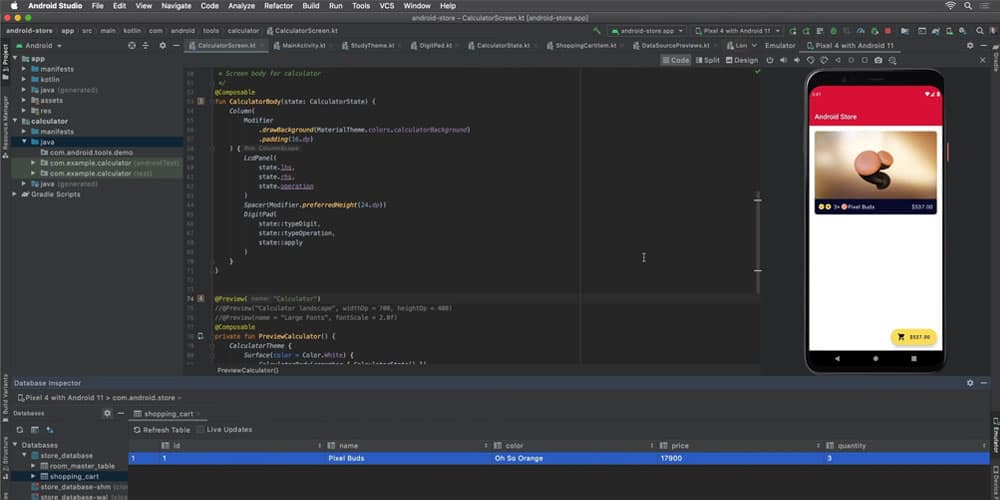
Task: Click the gutter icon beside the @Preview line
Action: pyautogui.click(x=201, y=298)
